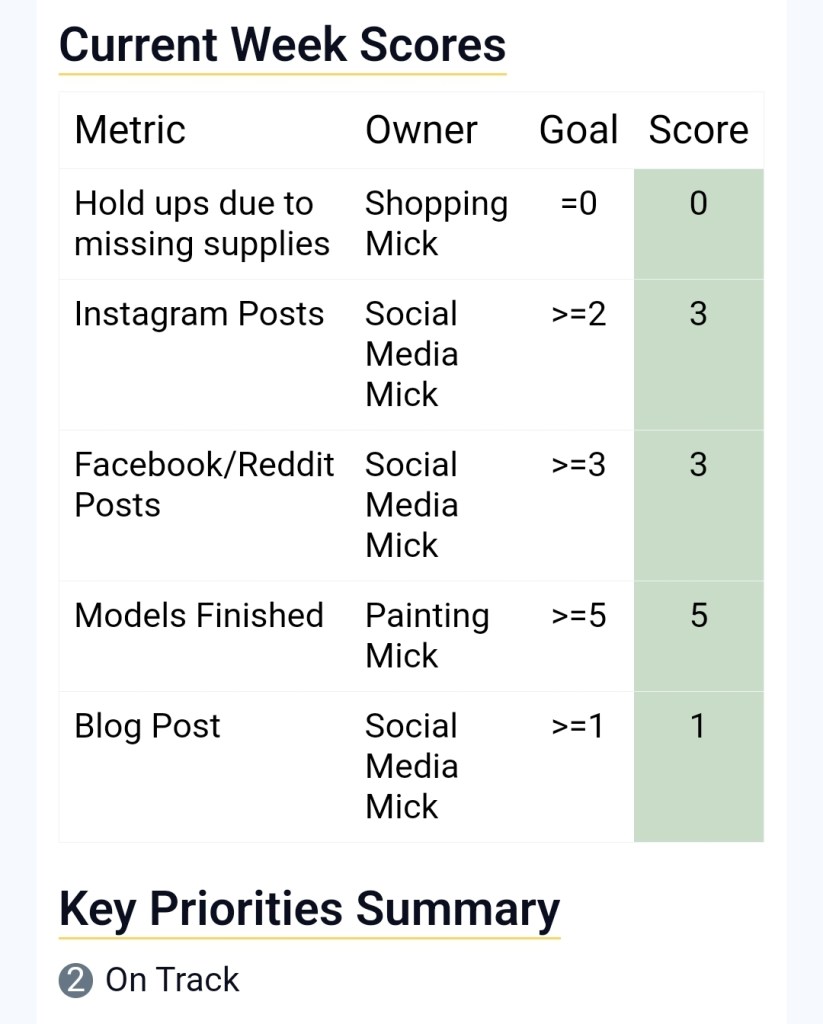Click the Shopping Mick owner cell
The width and height of the screenshot is (823, 1024).
click(x=436, y=224)
